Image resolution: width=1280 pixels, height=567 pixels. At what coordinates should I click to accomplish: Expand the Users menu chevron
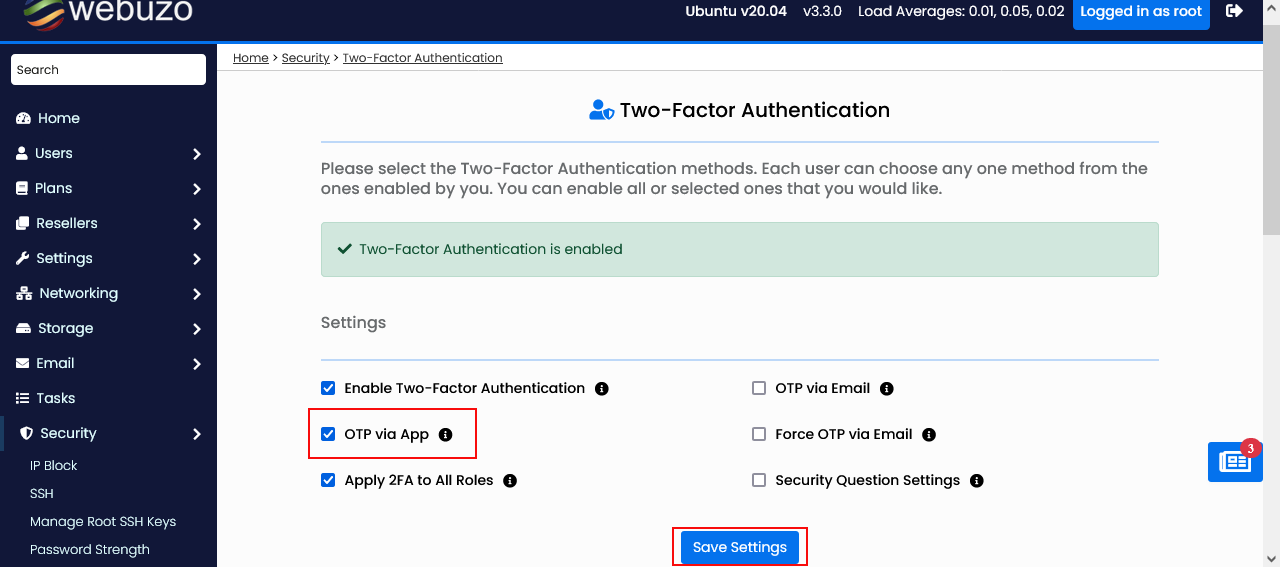[x=197, y=154]
